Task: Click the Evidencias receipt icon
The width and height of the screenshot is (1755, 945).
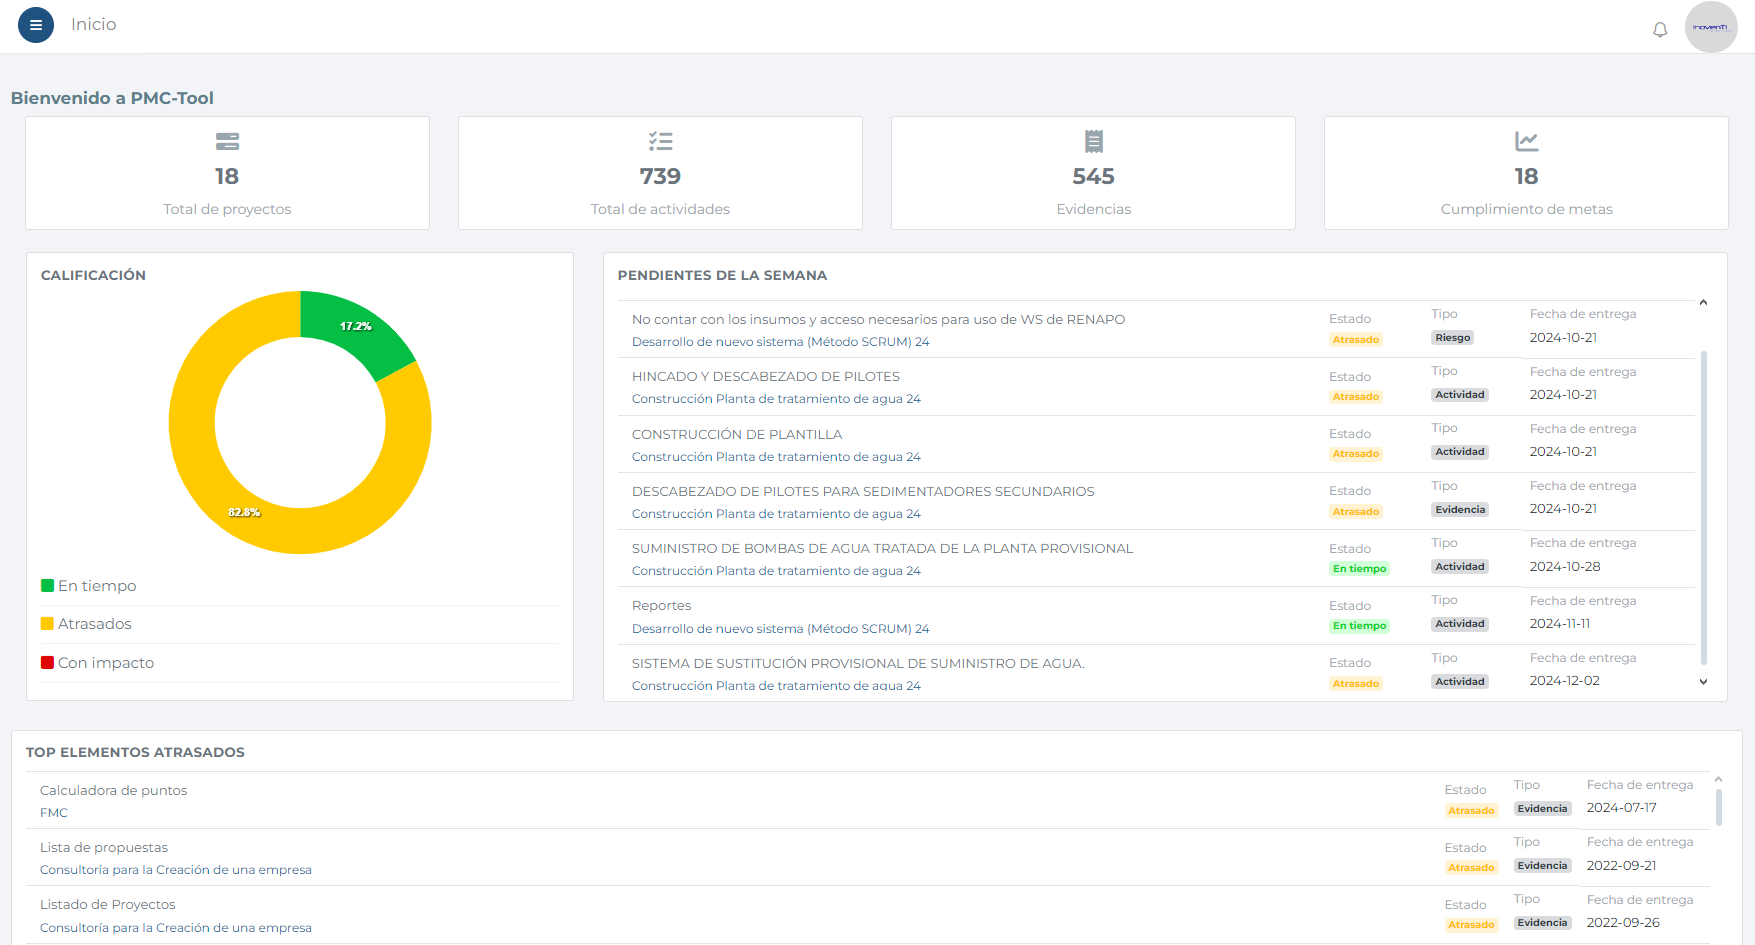Action: click(x=1093, y=141)
